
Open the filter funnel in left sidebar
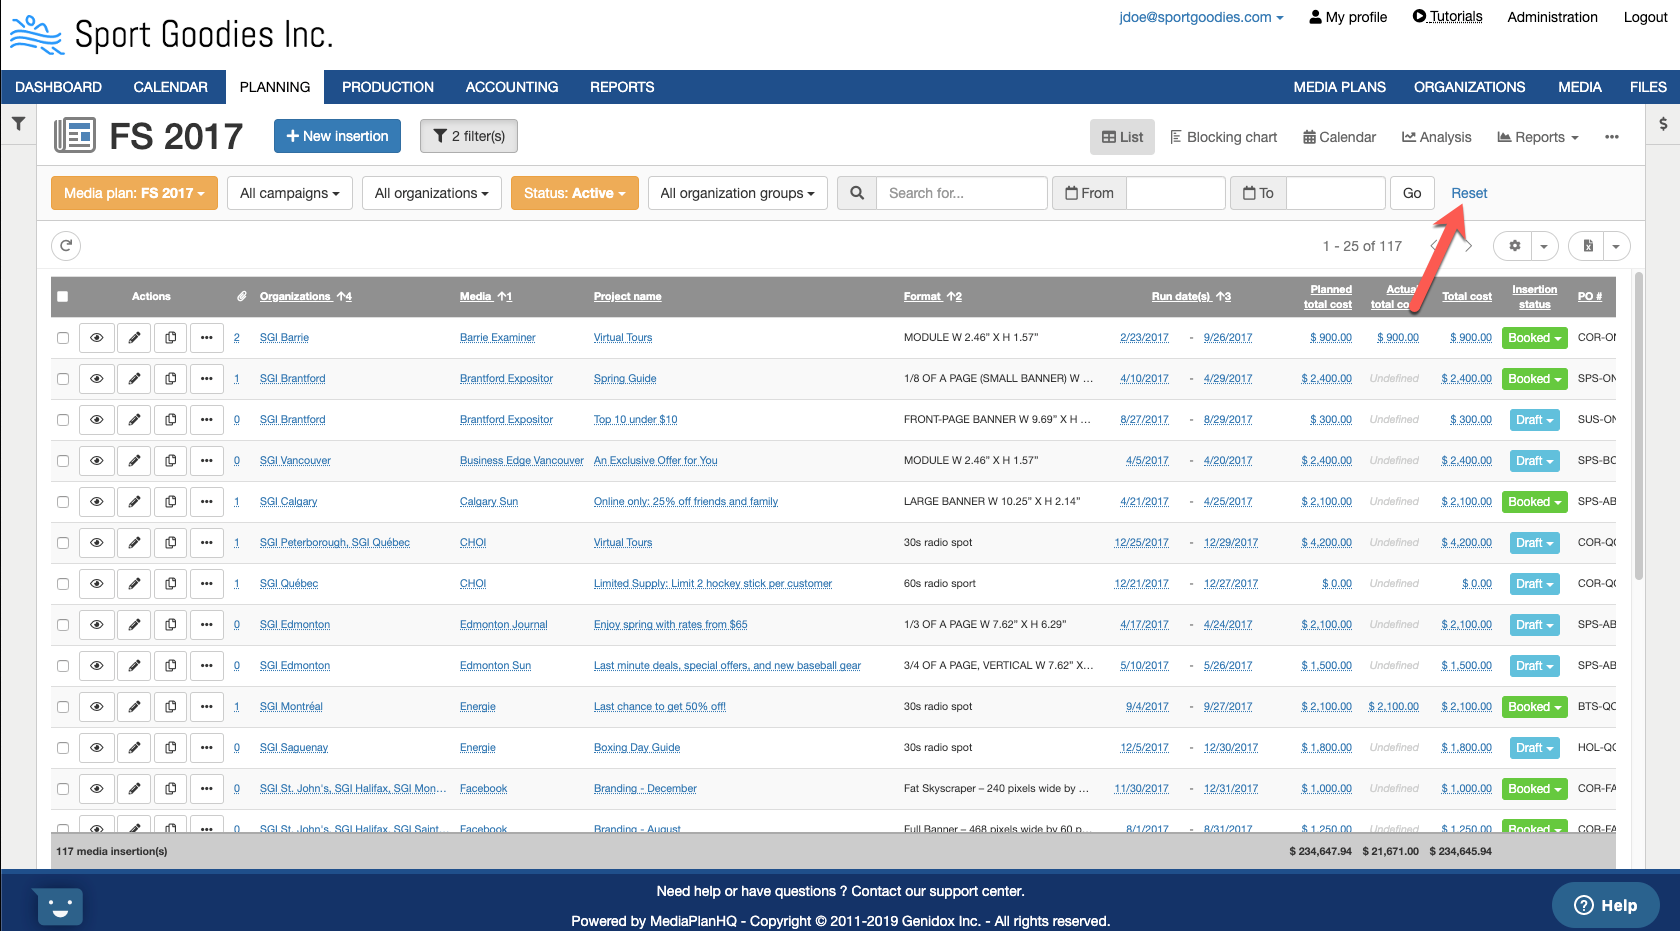[x=18, y=124]
